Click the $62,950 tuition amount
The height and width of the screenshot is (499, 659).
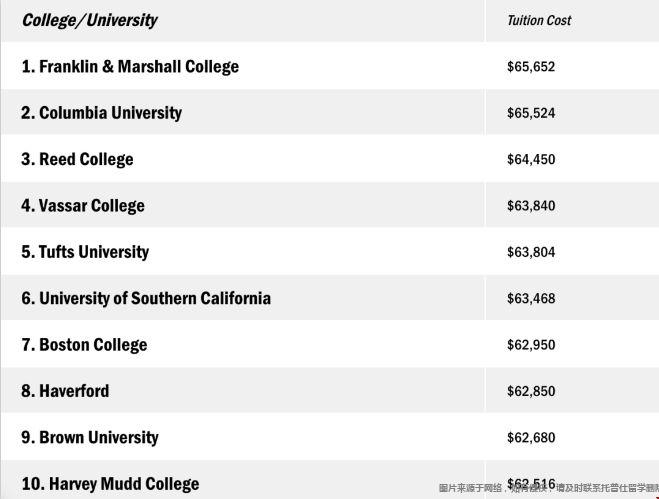531,345
